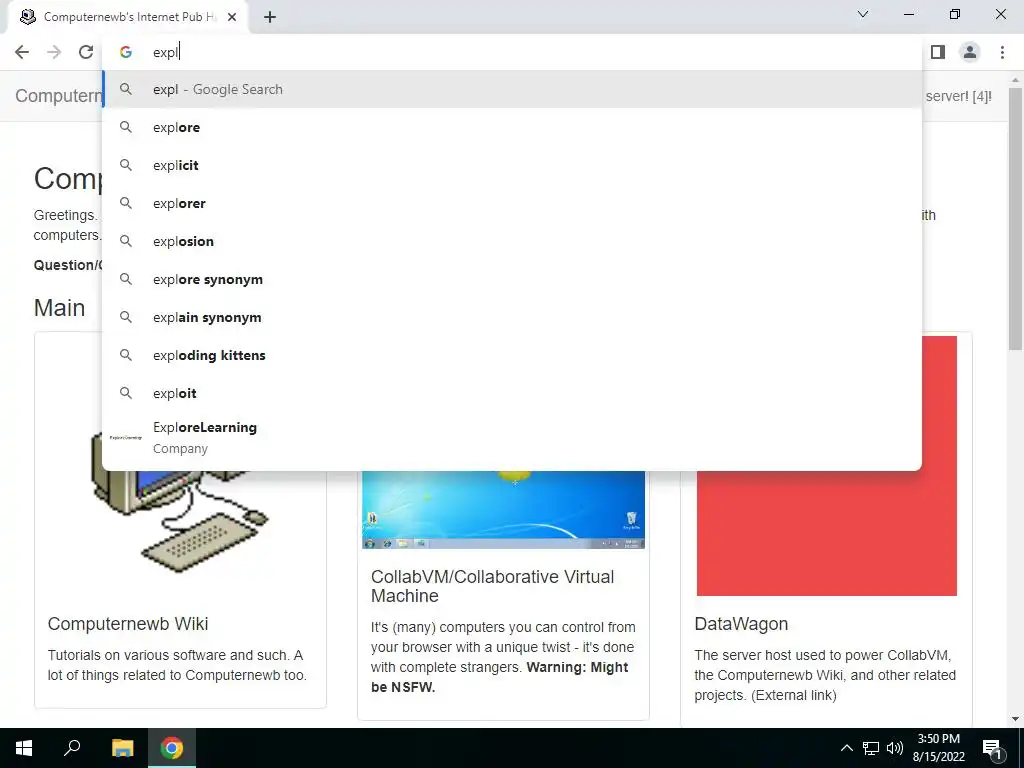Open the tab search chevron in title bar
Viewport: 1024px width, 768px height.
point(863,14)
